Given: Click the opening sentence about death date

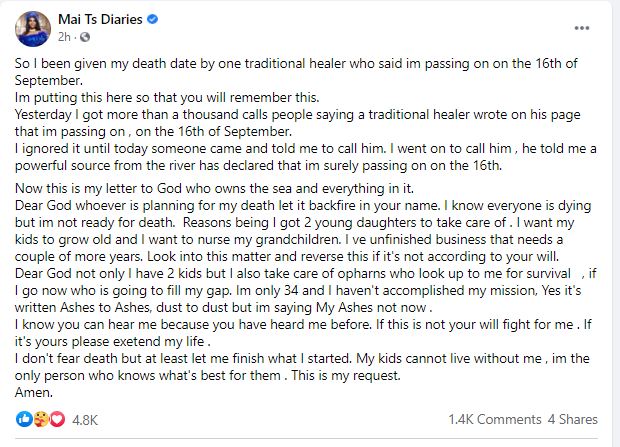Looking at the screenshot, I should 296,72.
